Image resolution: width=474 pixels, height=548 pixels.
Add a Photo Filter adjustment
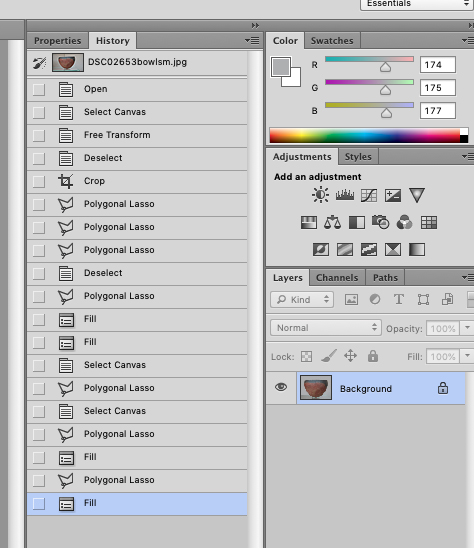[381, 222]
